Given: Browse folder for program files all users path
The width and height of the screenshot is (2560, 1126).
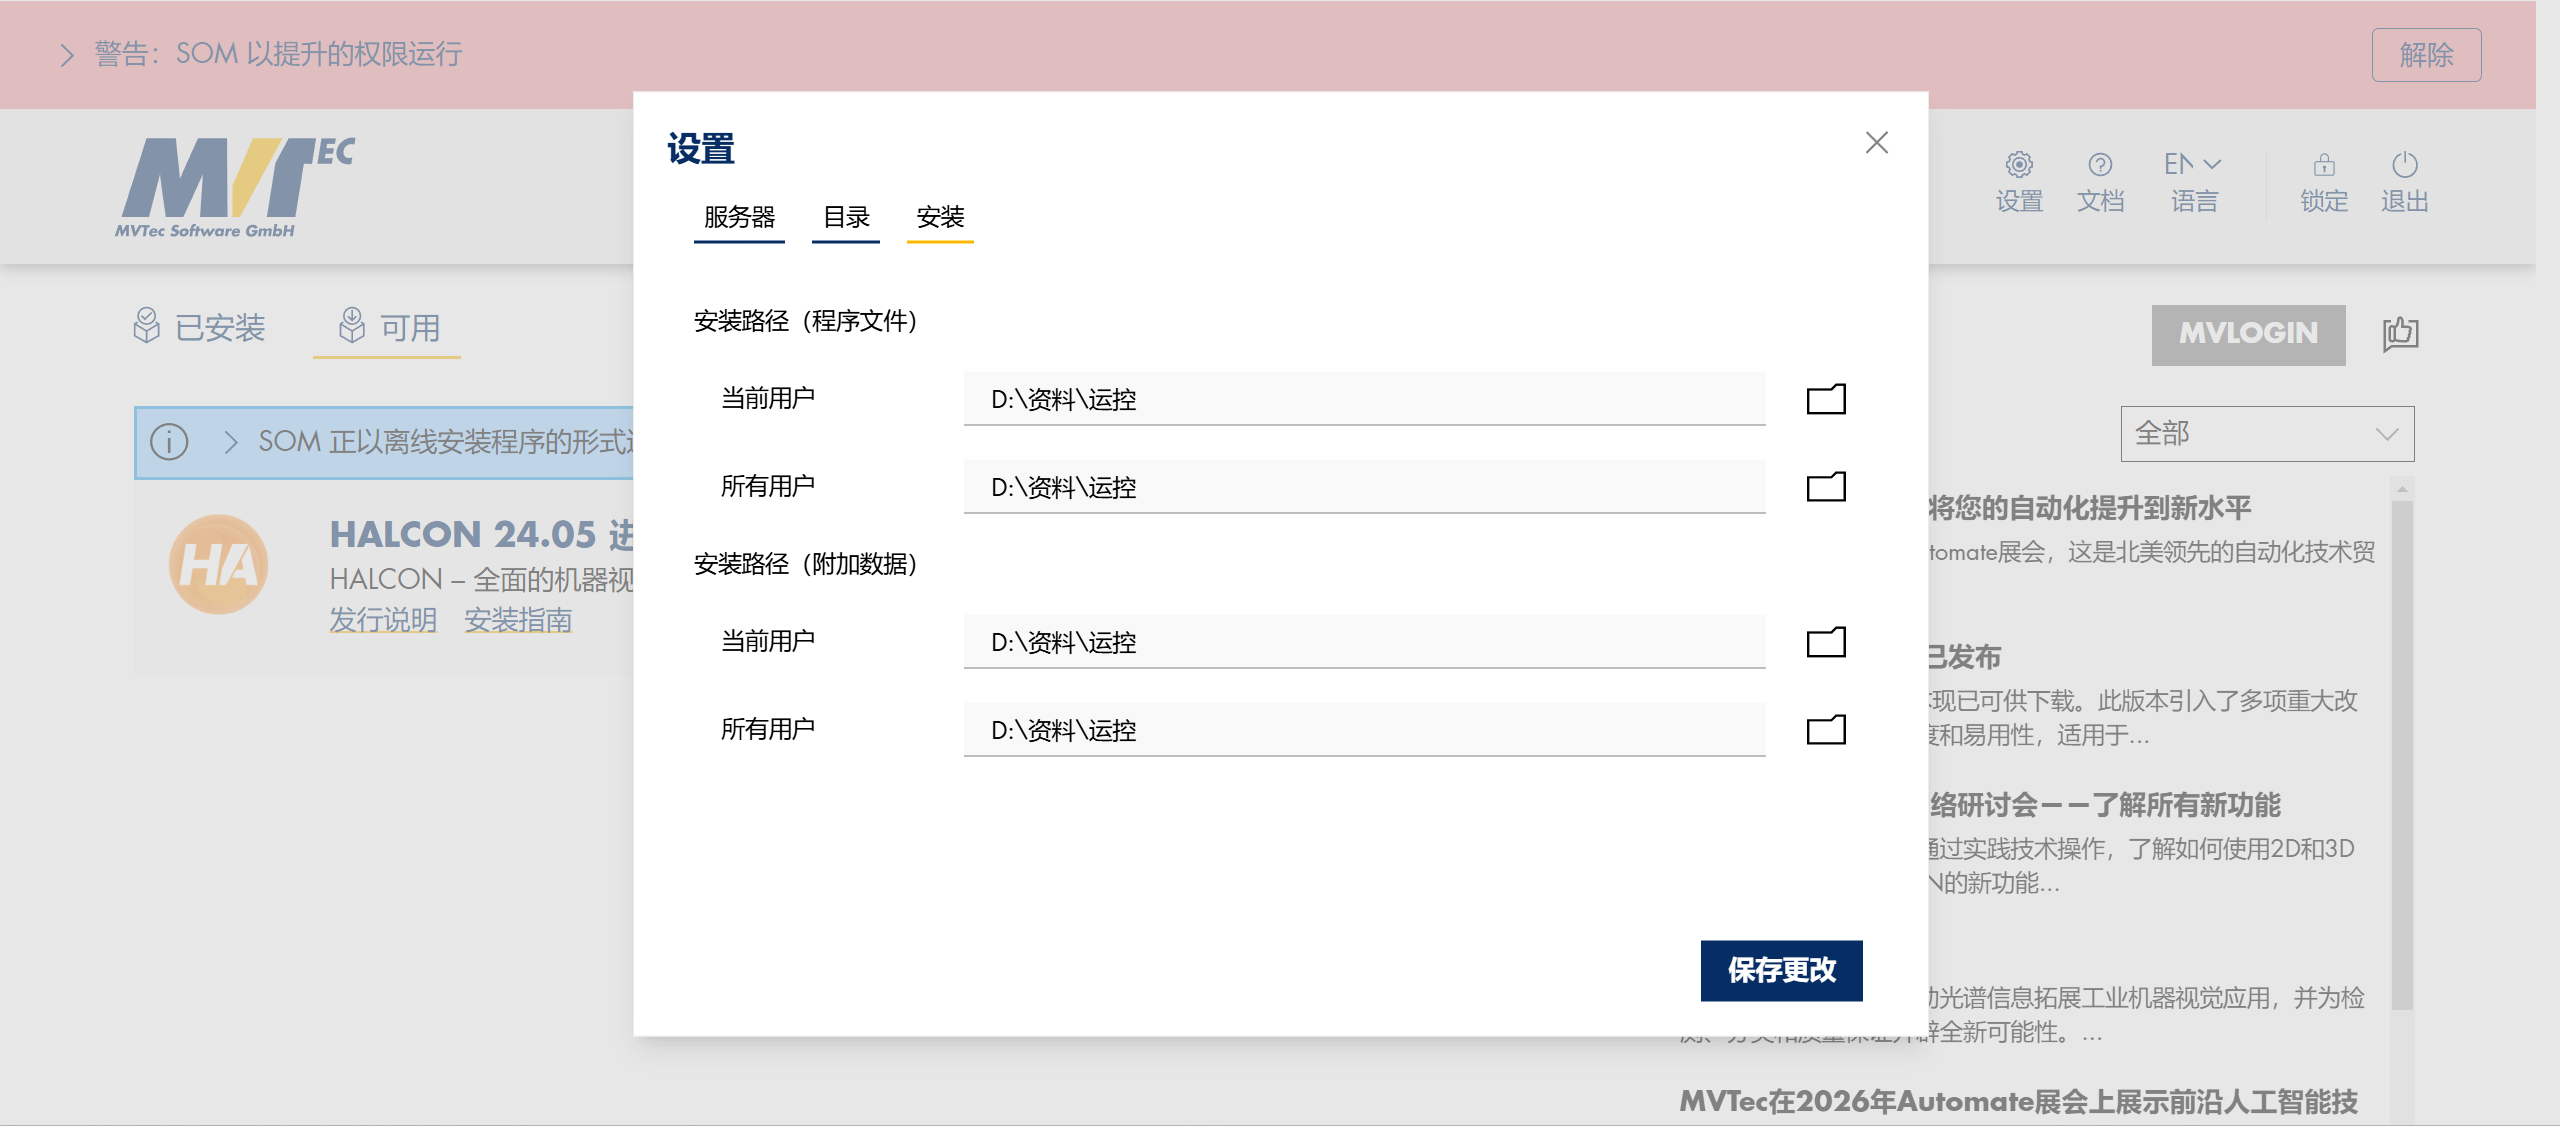Looking at the screenshot, I should 1826,487.
